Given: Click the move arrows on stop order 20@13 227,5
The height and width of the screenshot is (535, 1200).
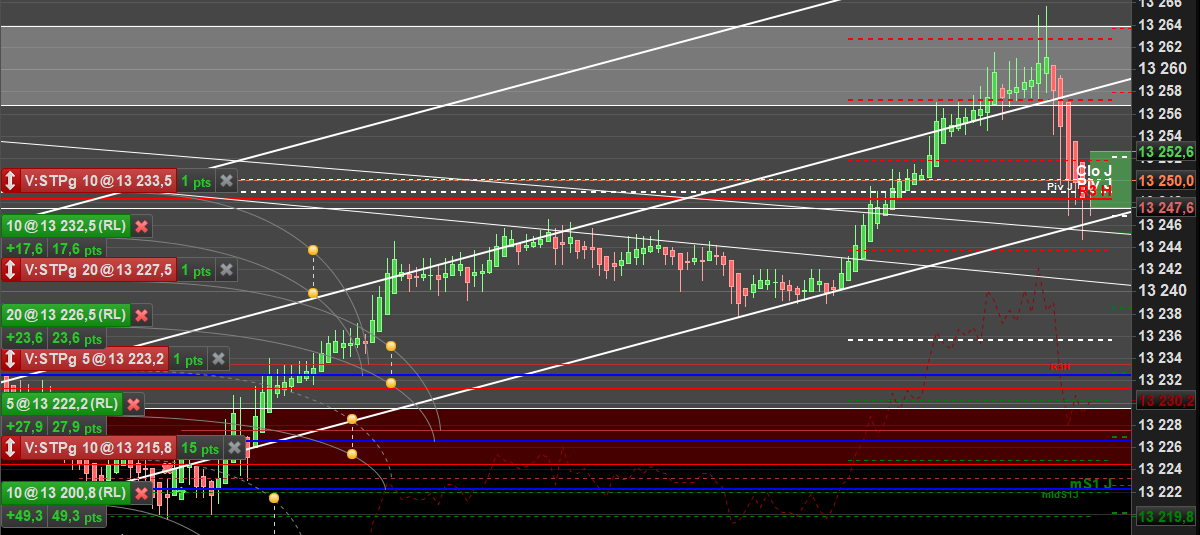Looking at the screenshot, I should click(x=10, y=270).
